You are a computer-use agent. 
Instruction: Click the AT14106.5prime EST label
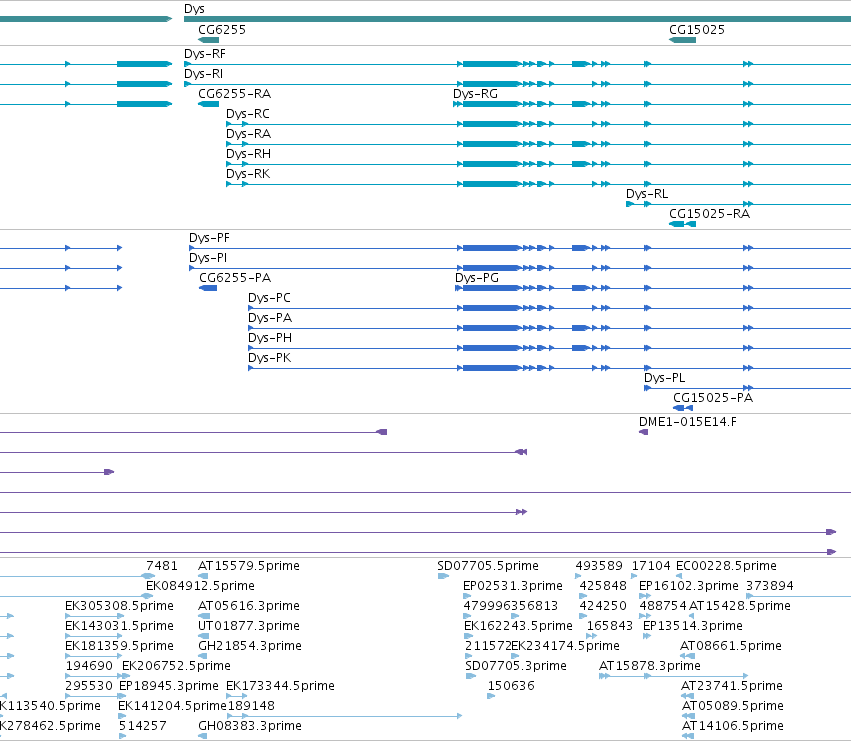coord(733,727)
